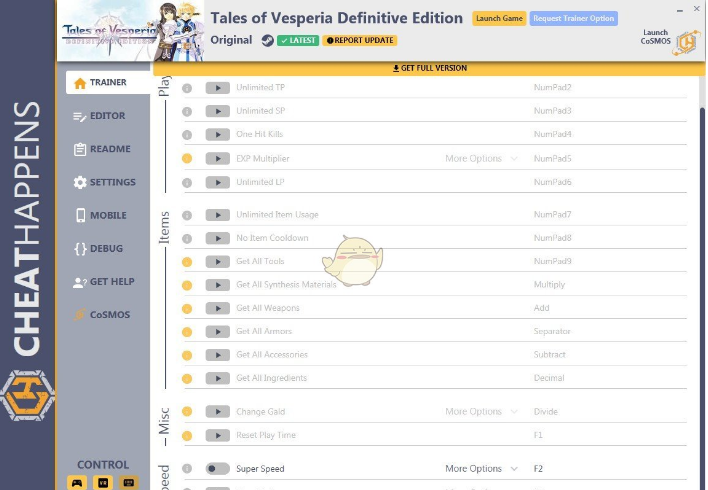Activate the One Hit Kills cheat
Viewport: 708px width, 490px height.
pyautogui.click(x=217, y=134)
